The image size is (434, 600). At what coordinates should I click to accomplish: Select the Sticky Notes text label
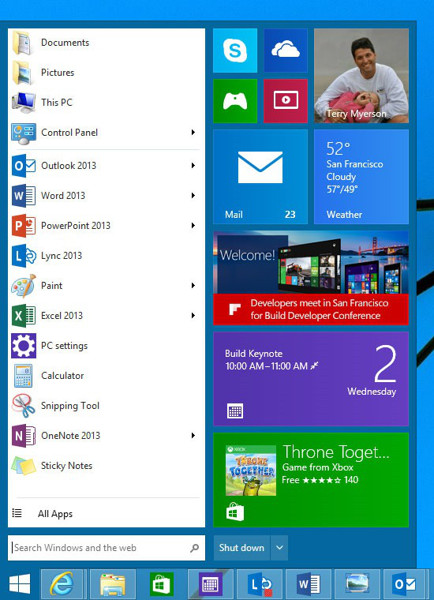click(x=67, y=466)
